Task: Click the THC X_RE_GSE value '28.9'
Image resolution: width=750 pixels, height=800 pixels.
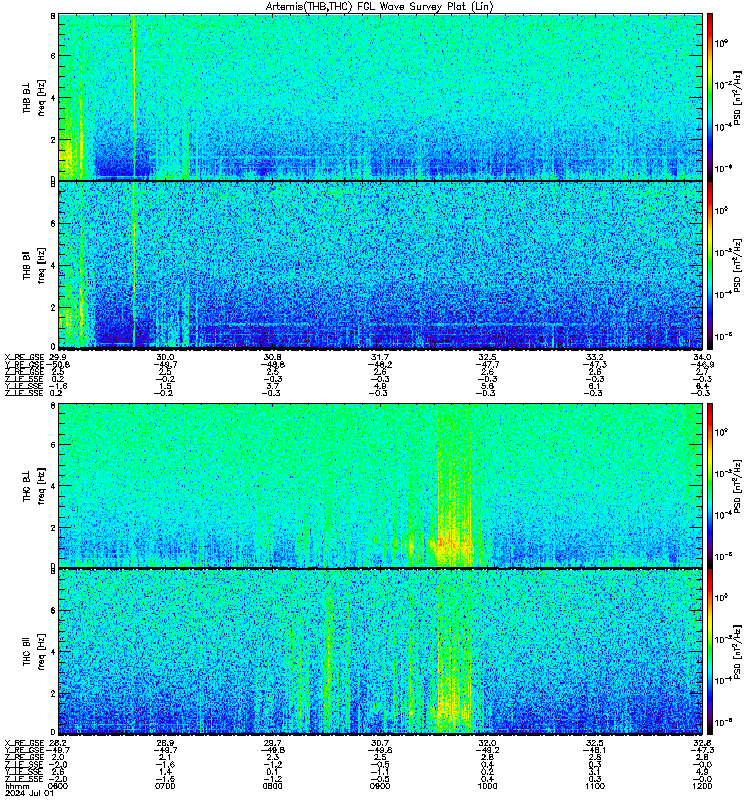Action: 165,743
